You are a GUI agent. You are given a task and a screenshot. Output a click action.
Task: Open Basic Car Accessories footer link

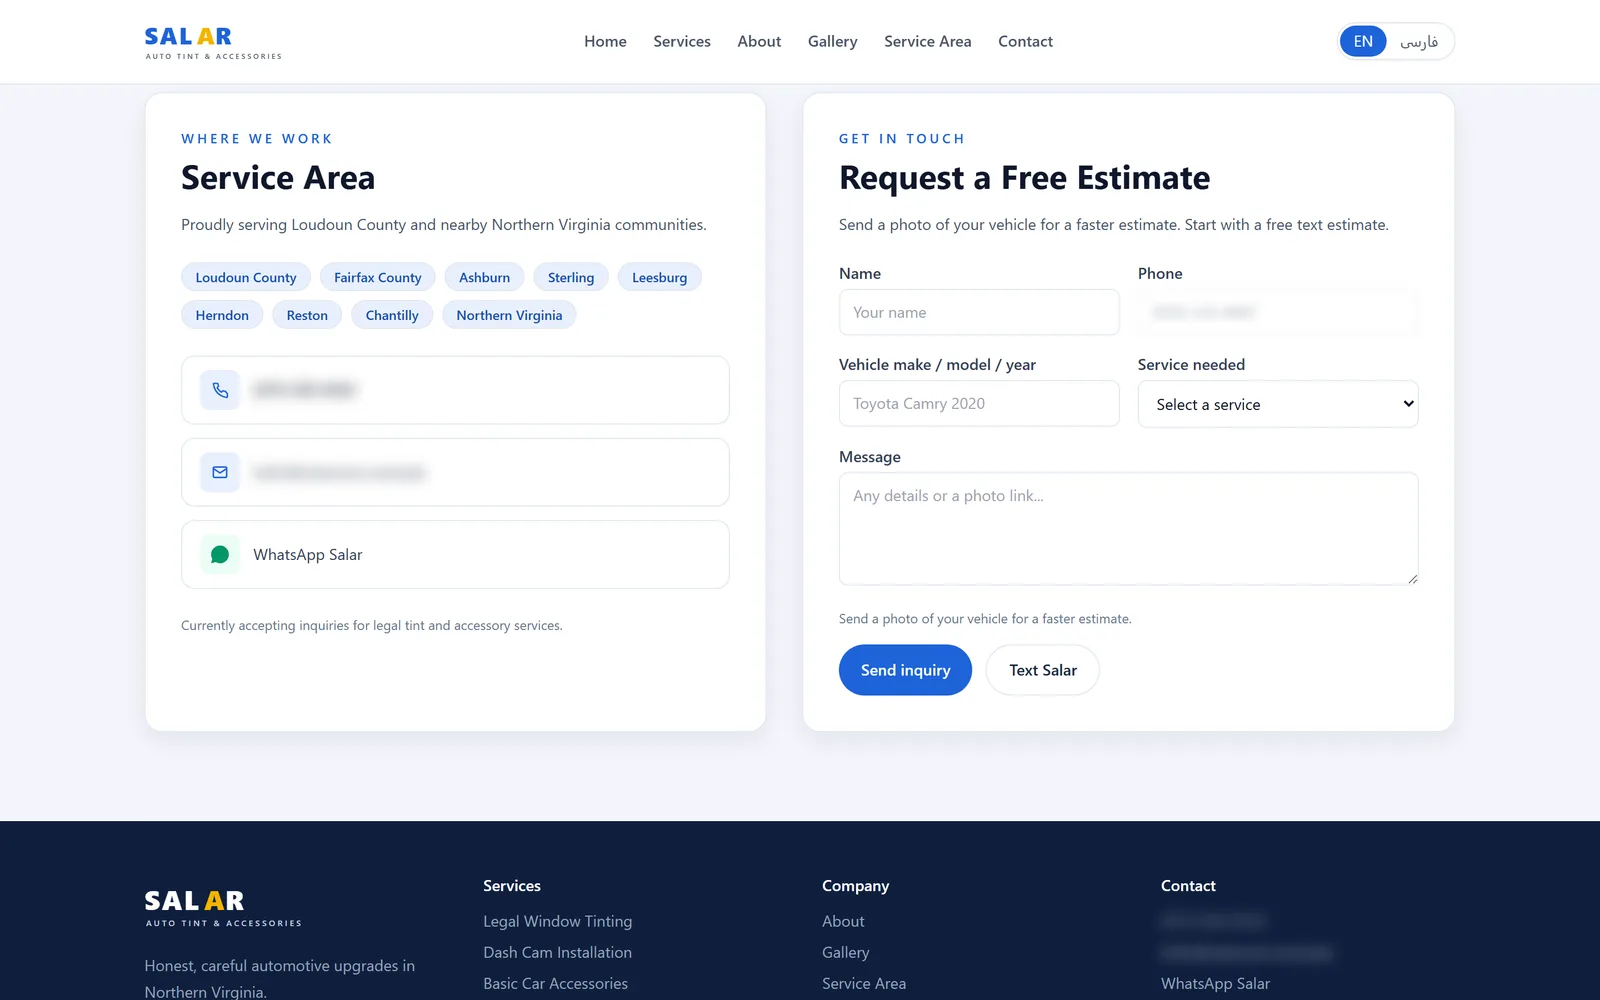point(555,983)
